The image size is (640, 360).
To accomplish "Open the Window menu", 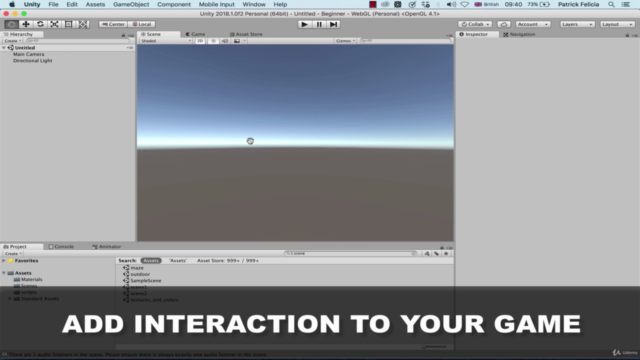I will click(x=254, y=4).
